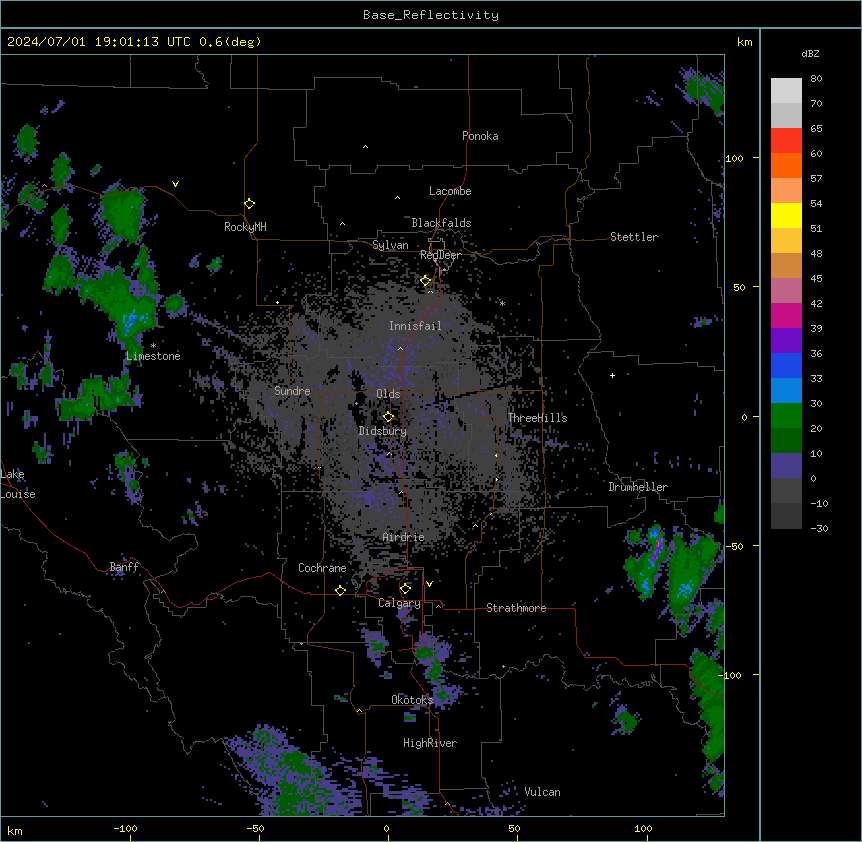Click the Sundre town label

pyautogui.click(x=292, y=391)
